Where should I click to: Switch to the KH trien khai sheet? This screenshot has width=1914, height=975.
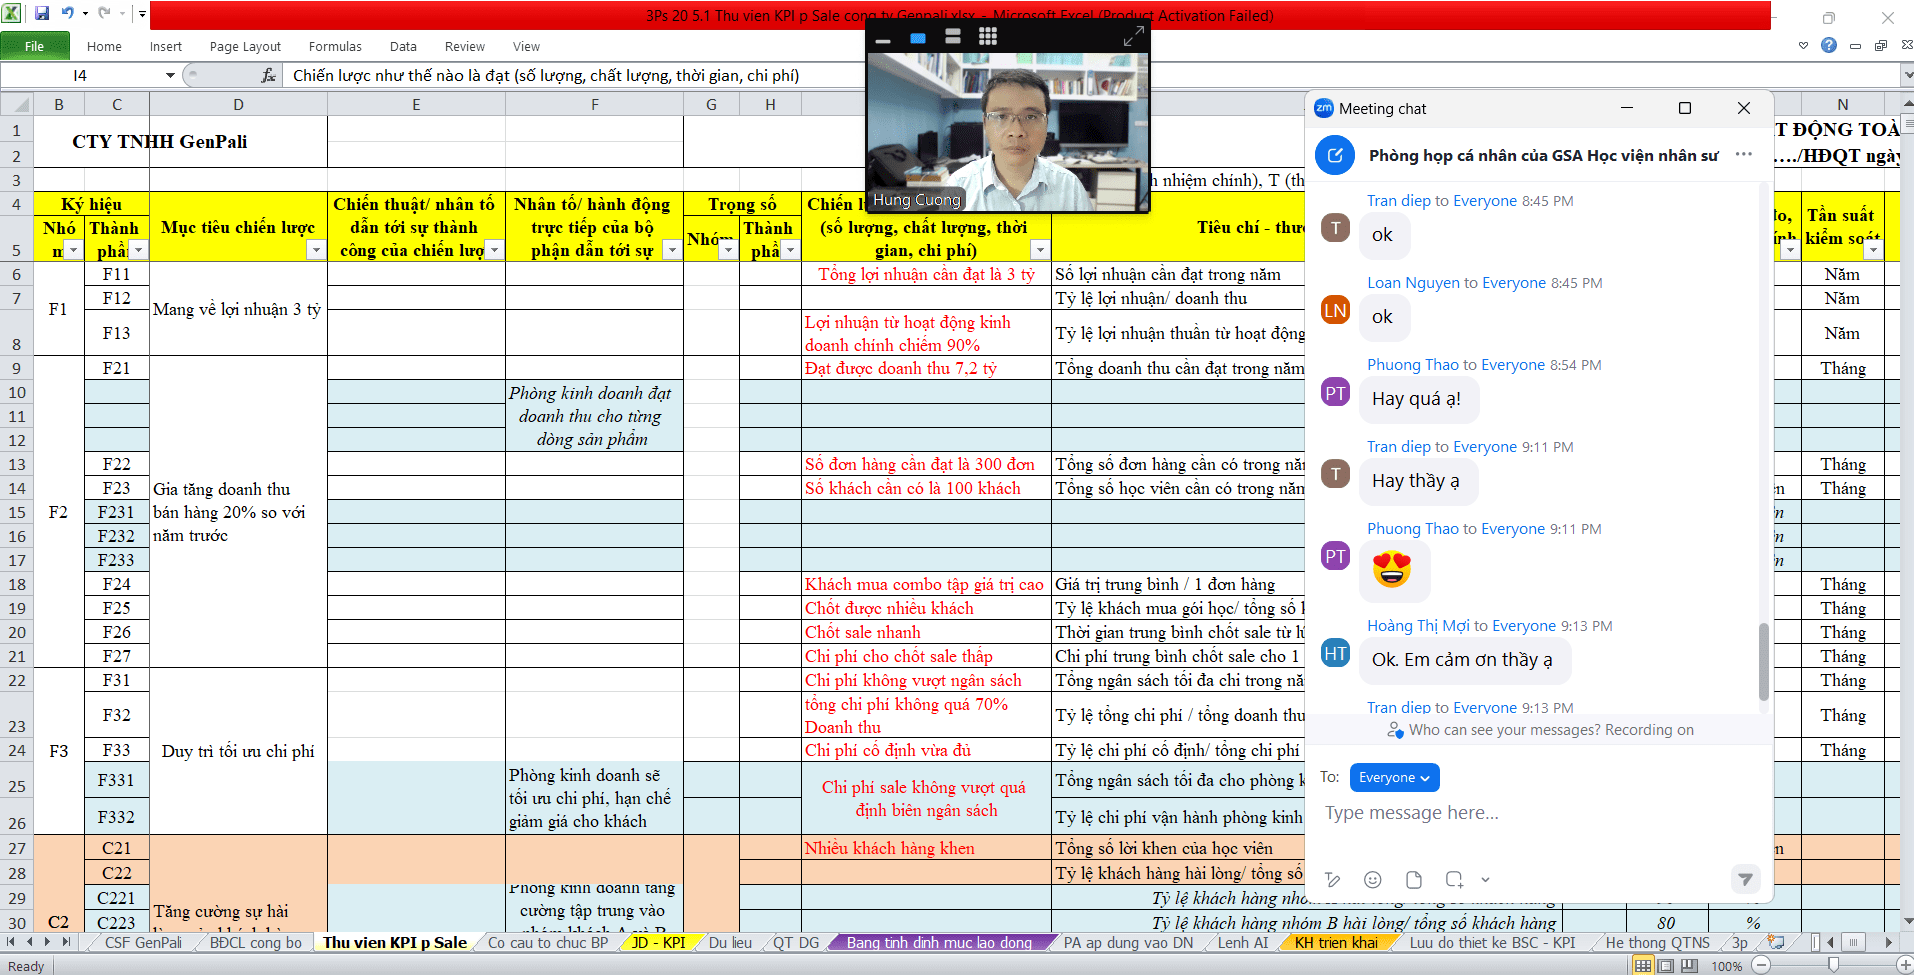(1336, 942)
